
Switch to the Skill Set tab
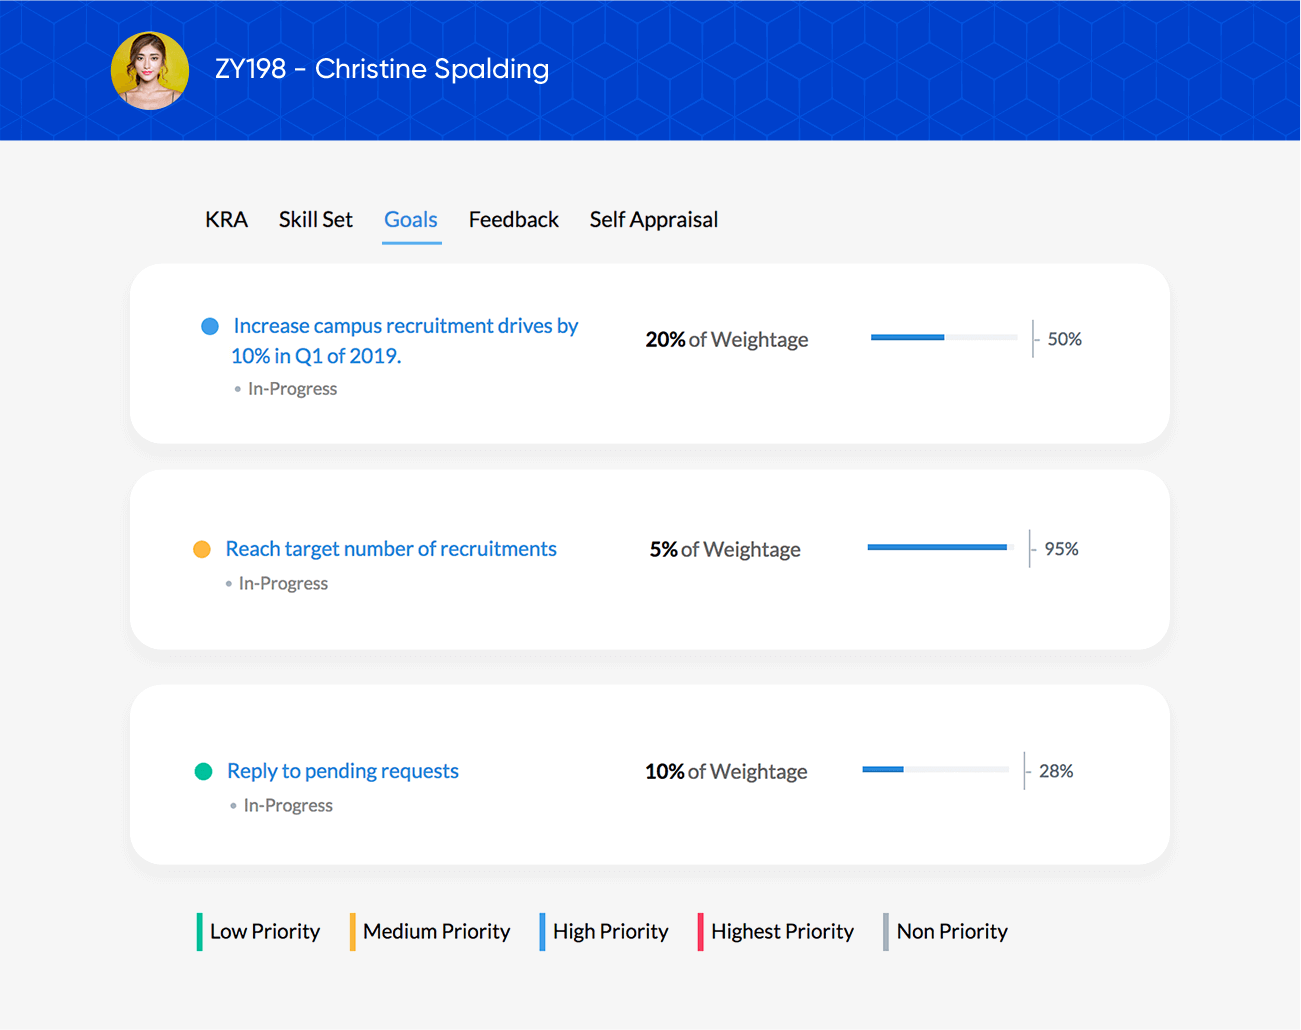tap(315, 220)
